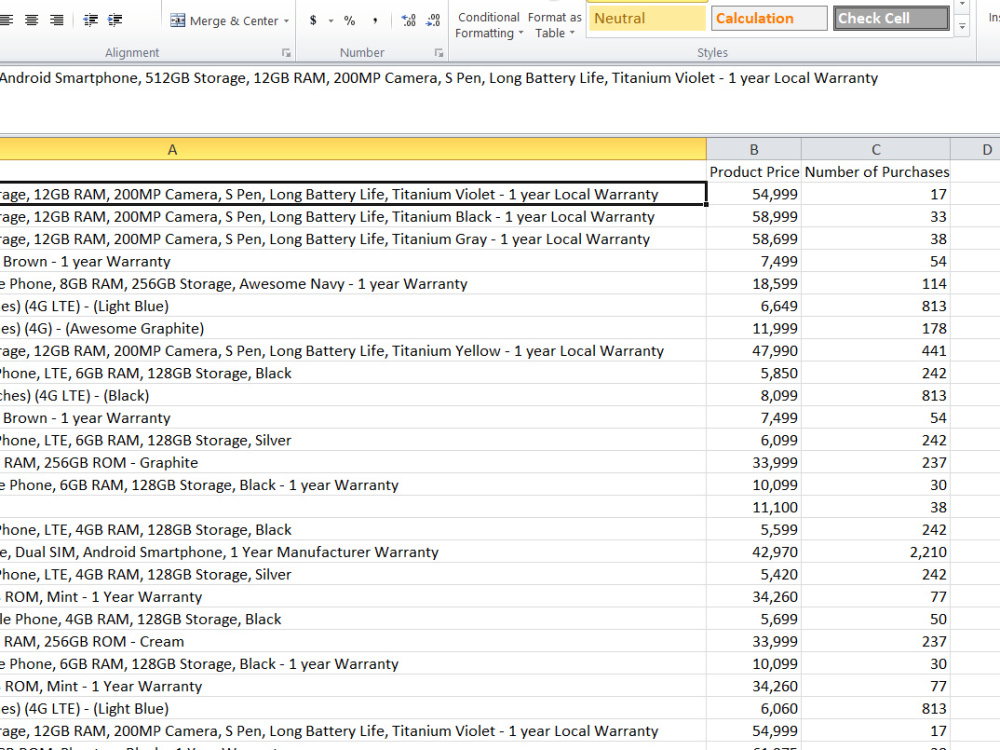
Task: Open Merge & Center dropdown arrow
Action: [286, 20]
